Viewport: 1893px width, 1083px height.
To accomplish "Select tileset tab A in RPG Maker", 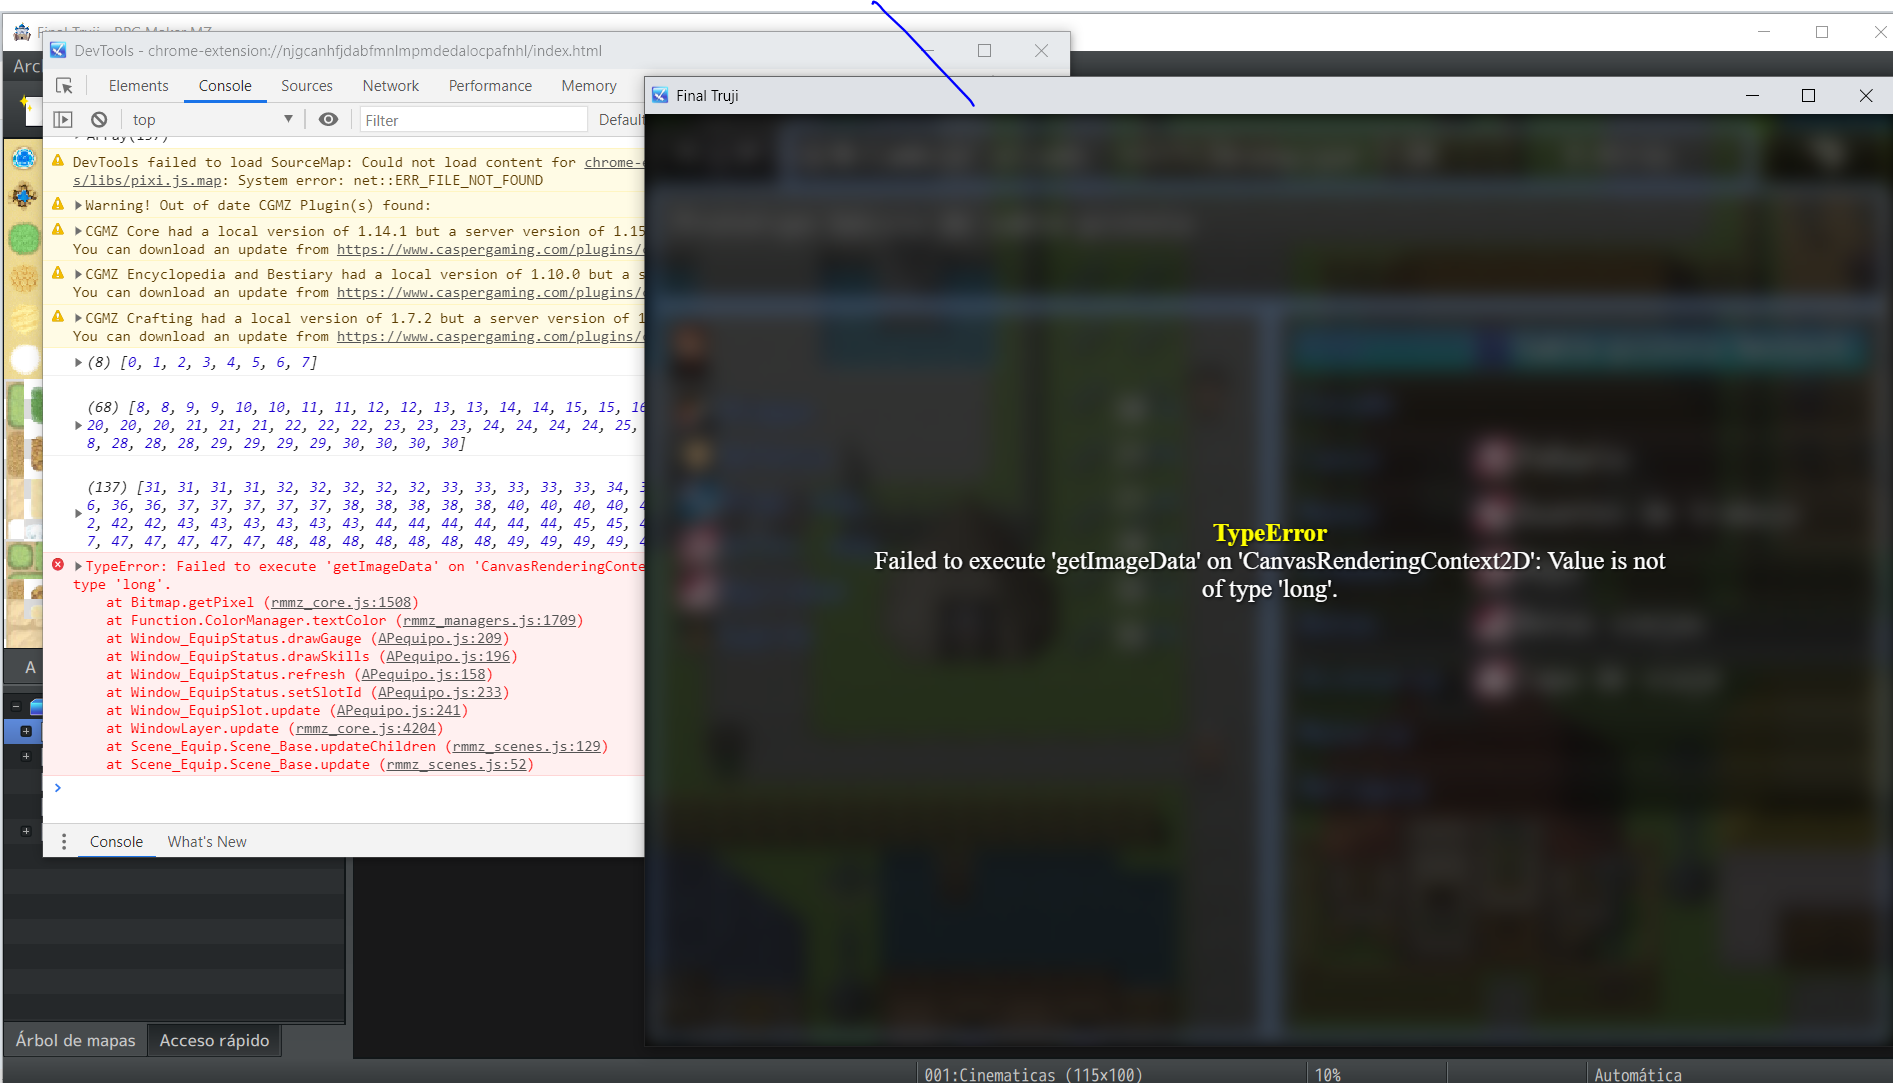I will tap(30, 667).
